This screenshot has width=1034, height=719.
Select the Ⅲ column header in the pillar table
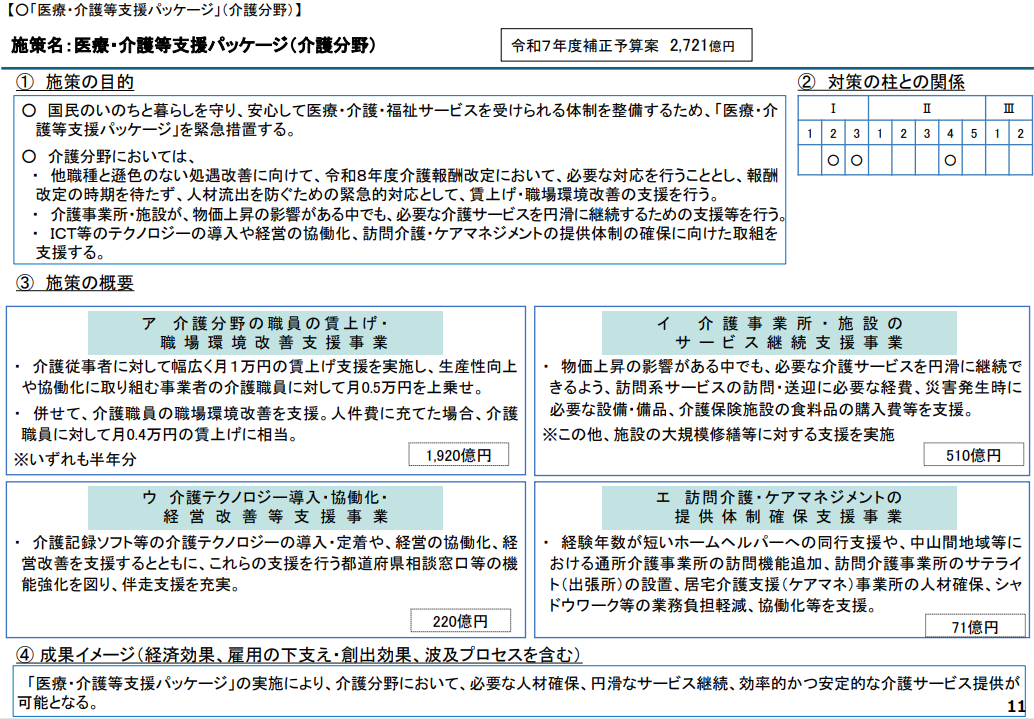(1008, 108)
